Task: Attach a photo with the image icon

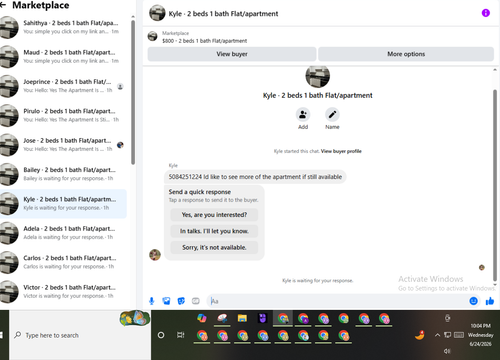Action: (166, 301)
